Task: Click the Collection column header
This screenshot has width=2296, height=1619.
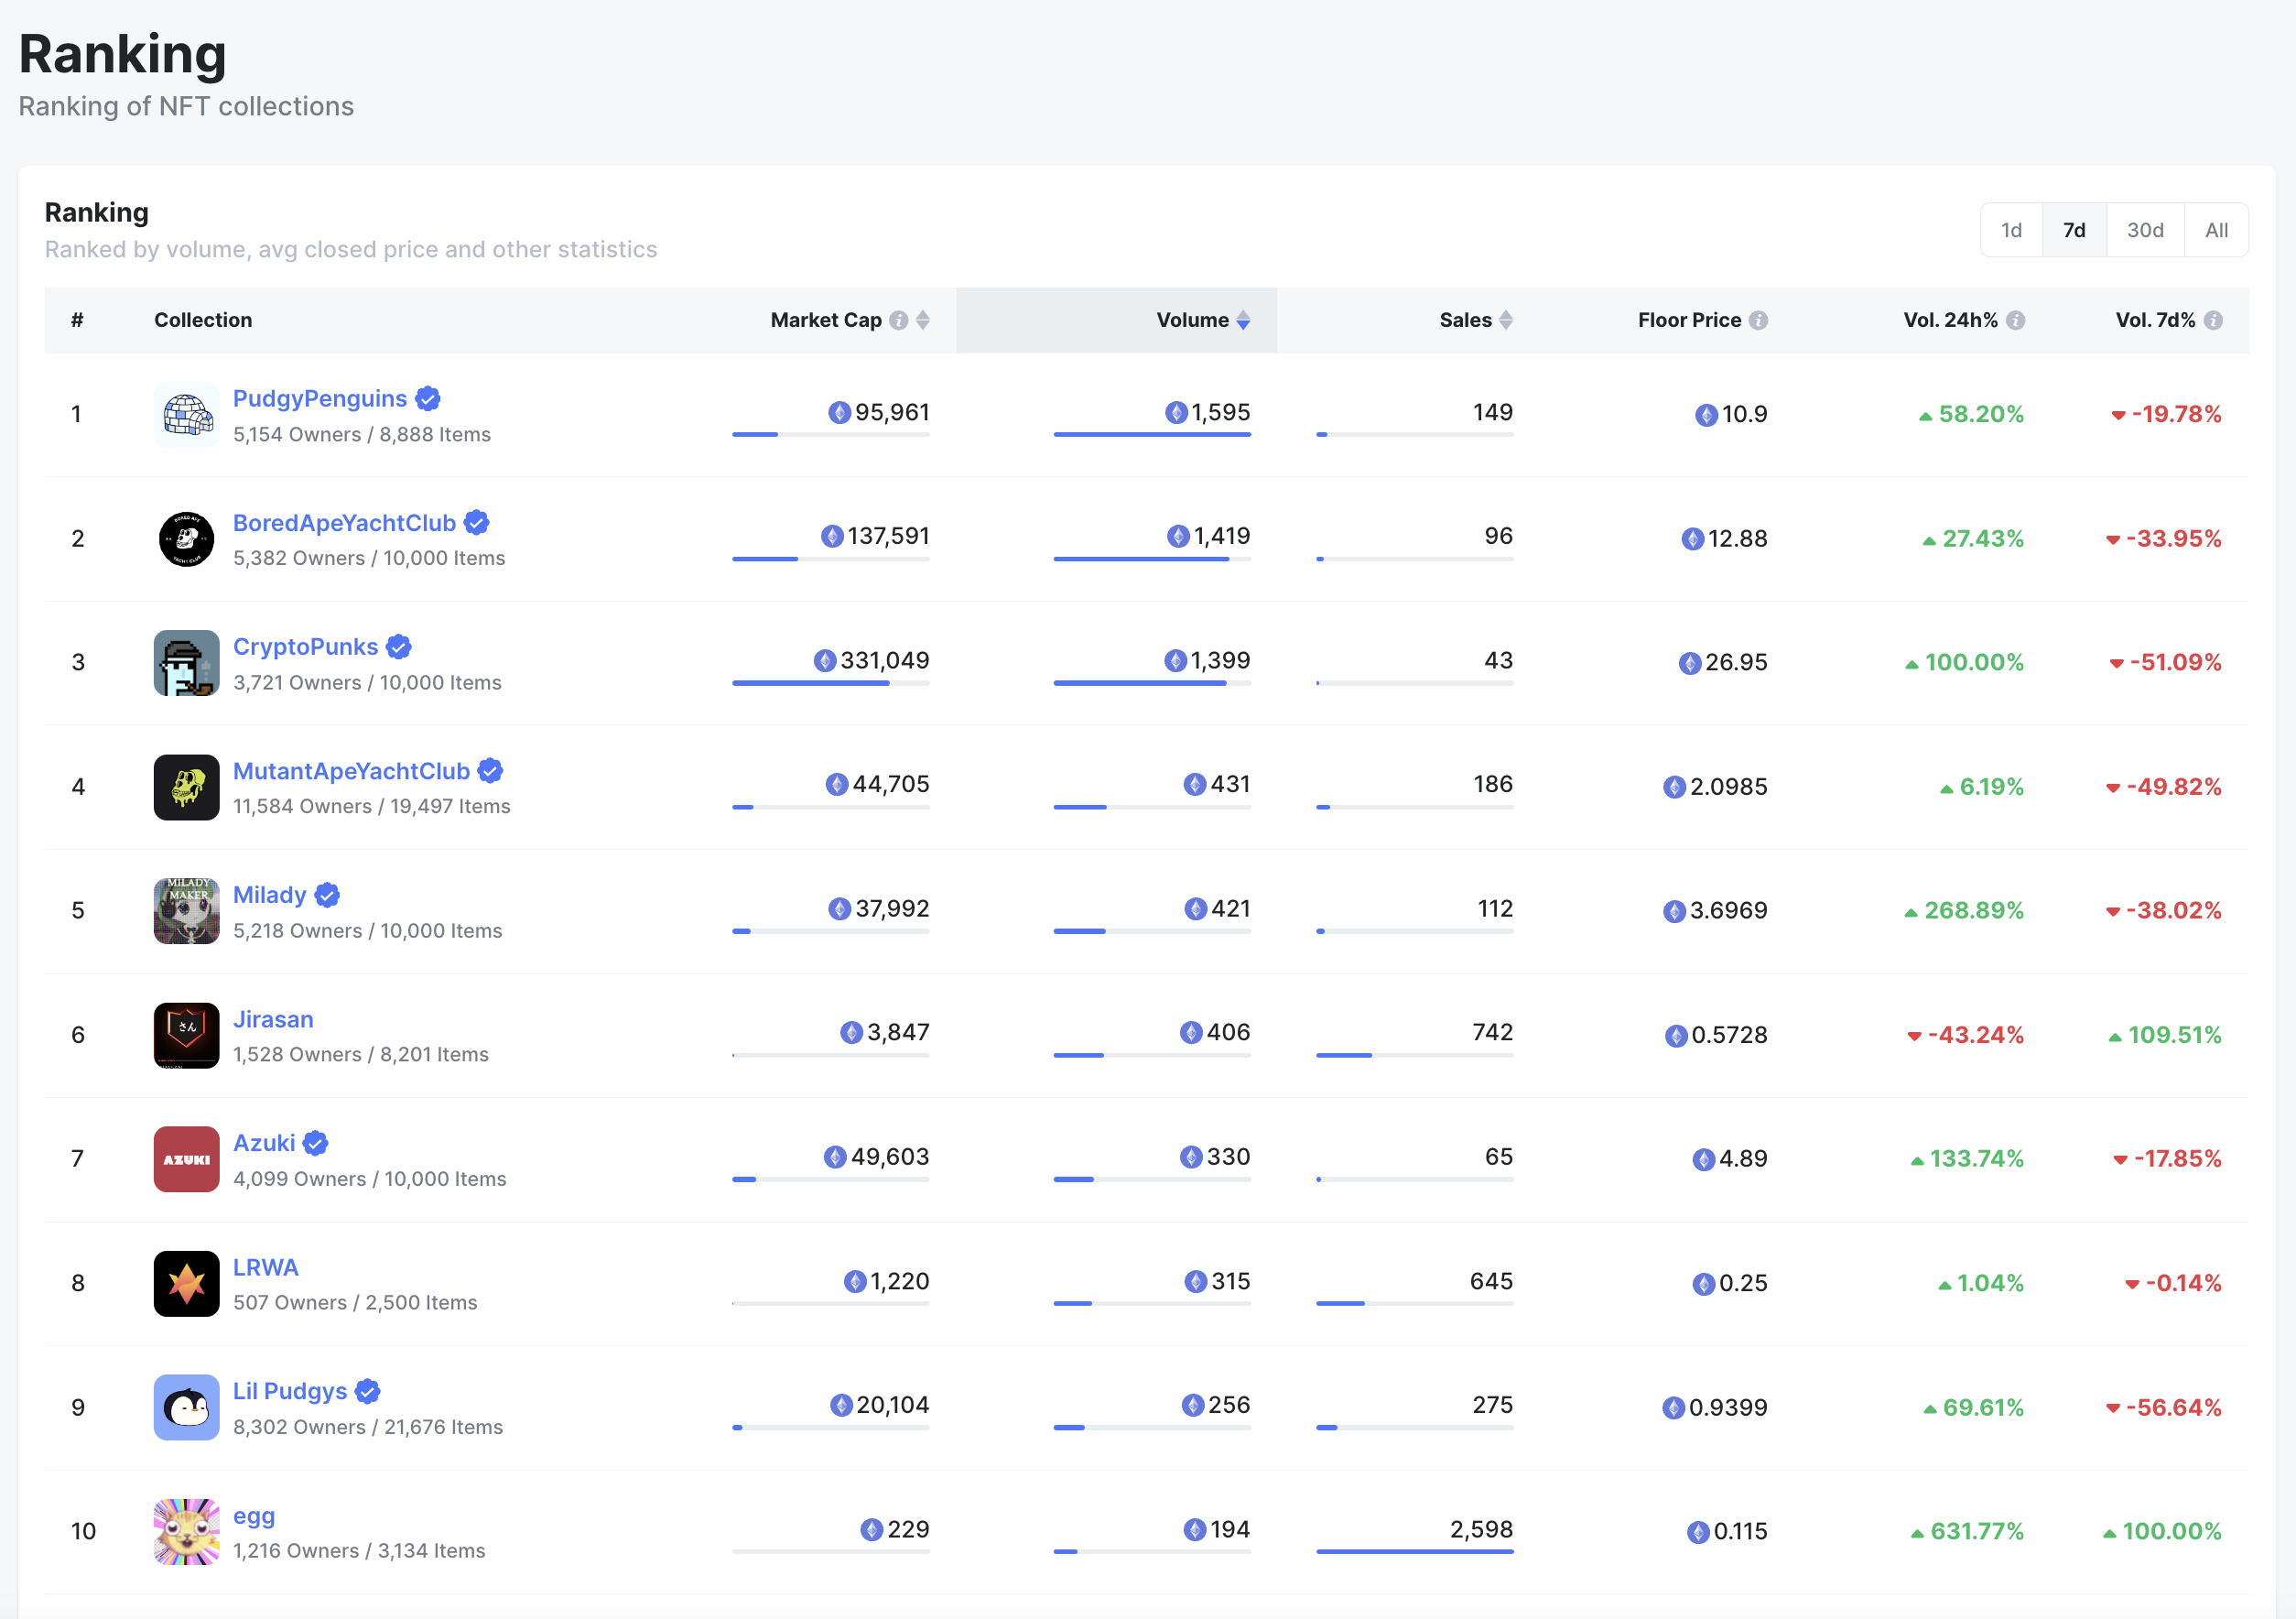Action: pos(203,320)
